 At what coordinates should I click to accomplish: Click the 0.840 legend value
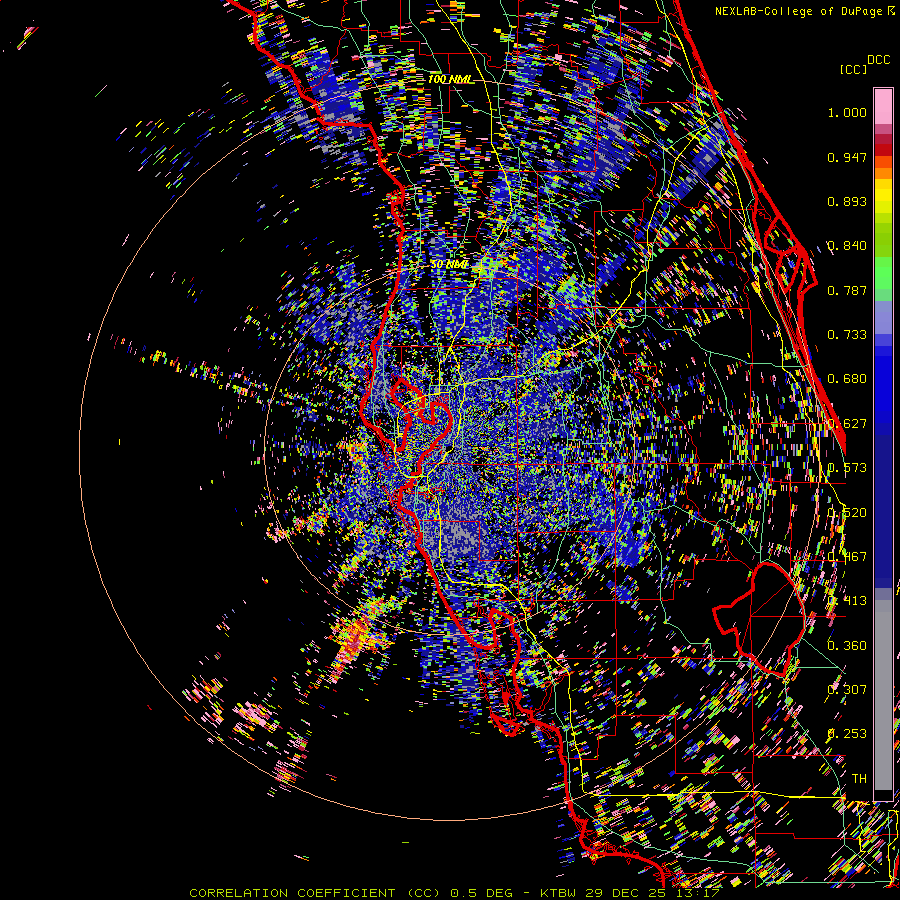(847, 246)
